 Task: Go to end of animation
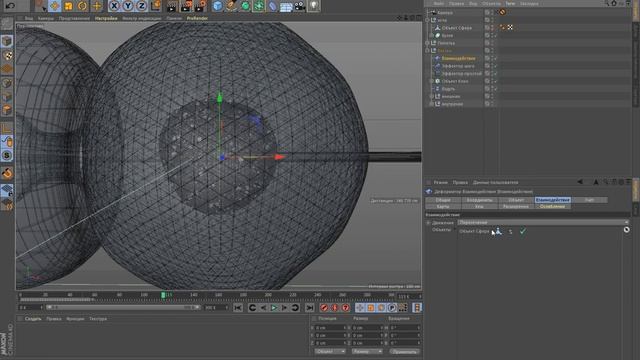pos(310,307)
